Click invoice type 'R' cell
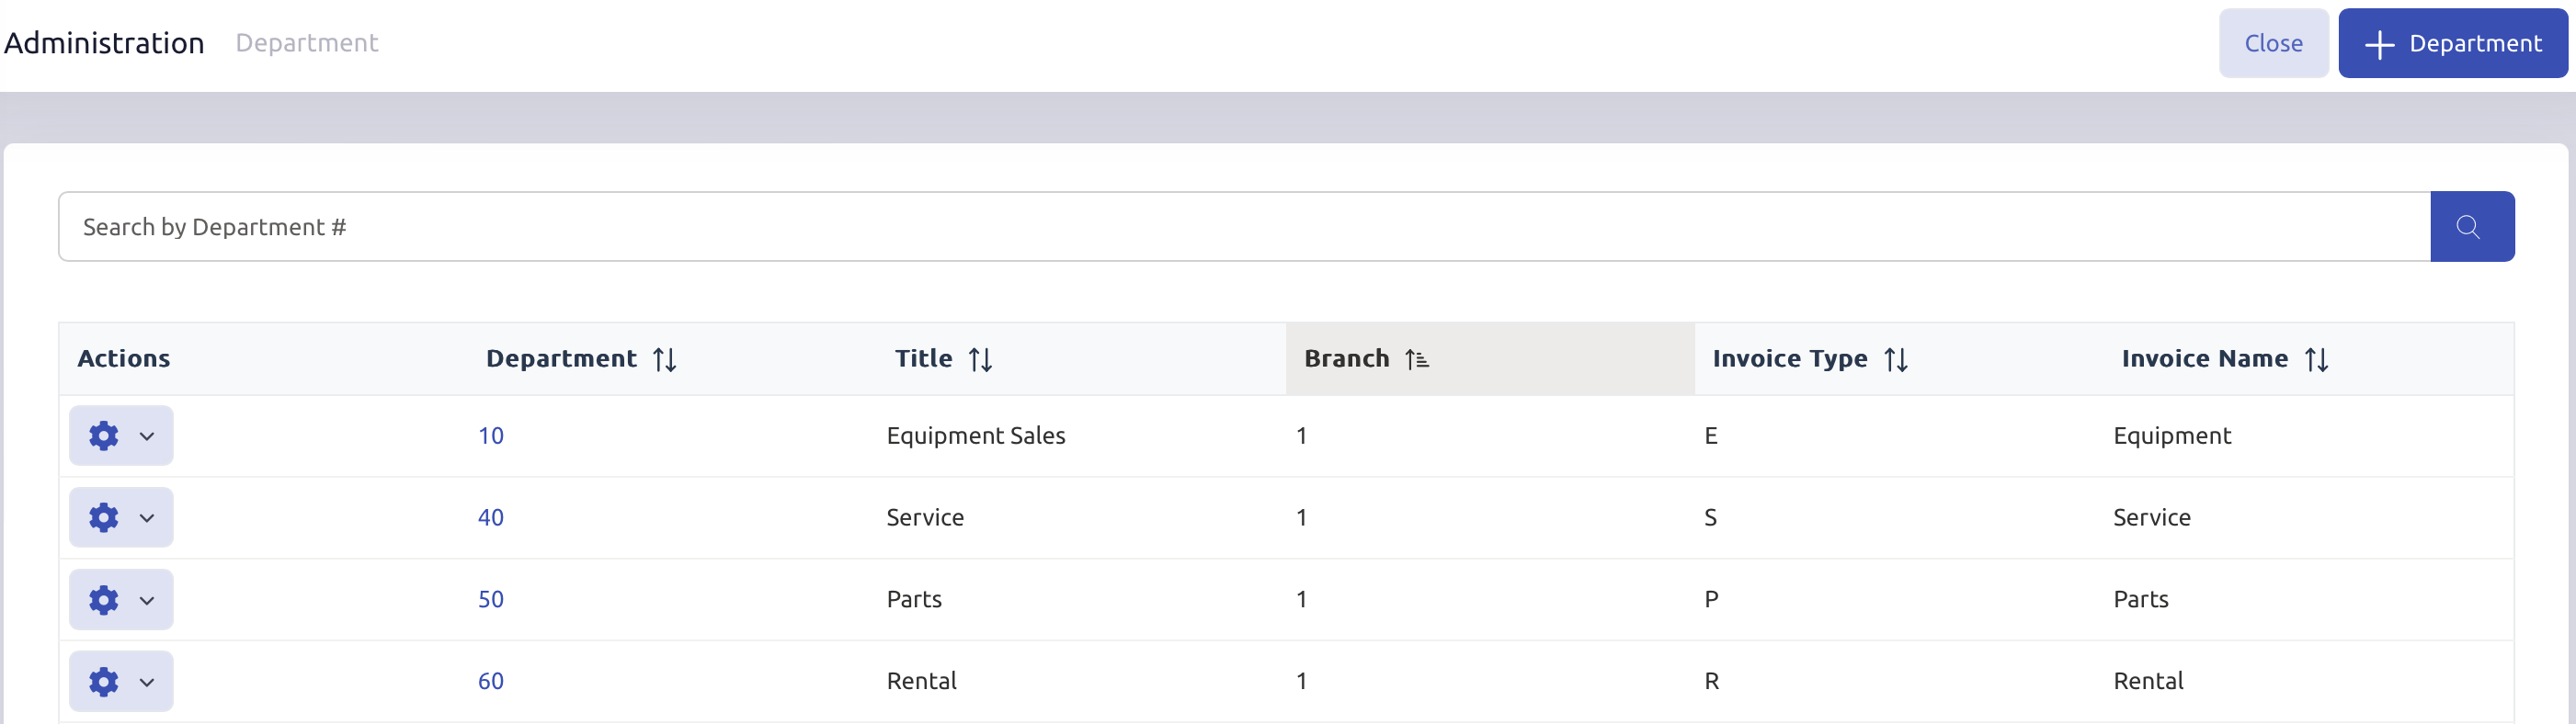 [1712, 682]
